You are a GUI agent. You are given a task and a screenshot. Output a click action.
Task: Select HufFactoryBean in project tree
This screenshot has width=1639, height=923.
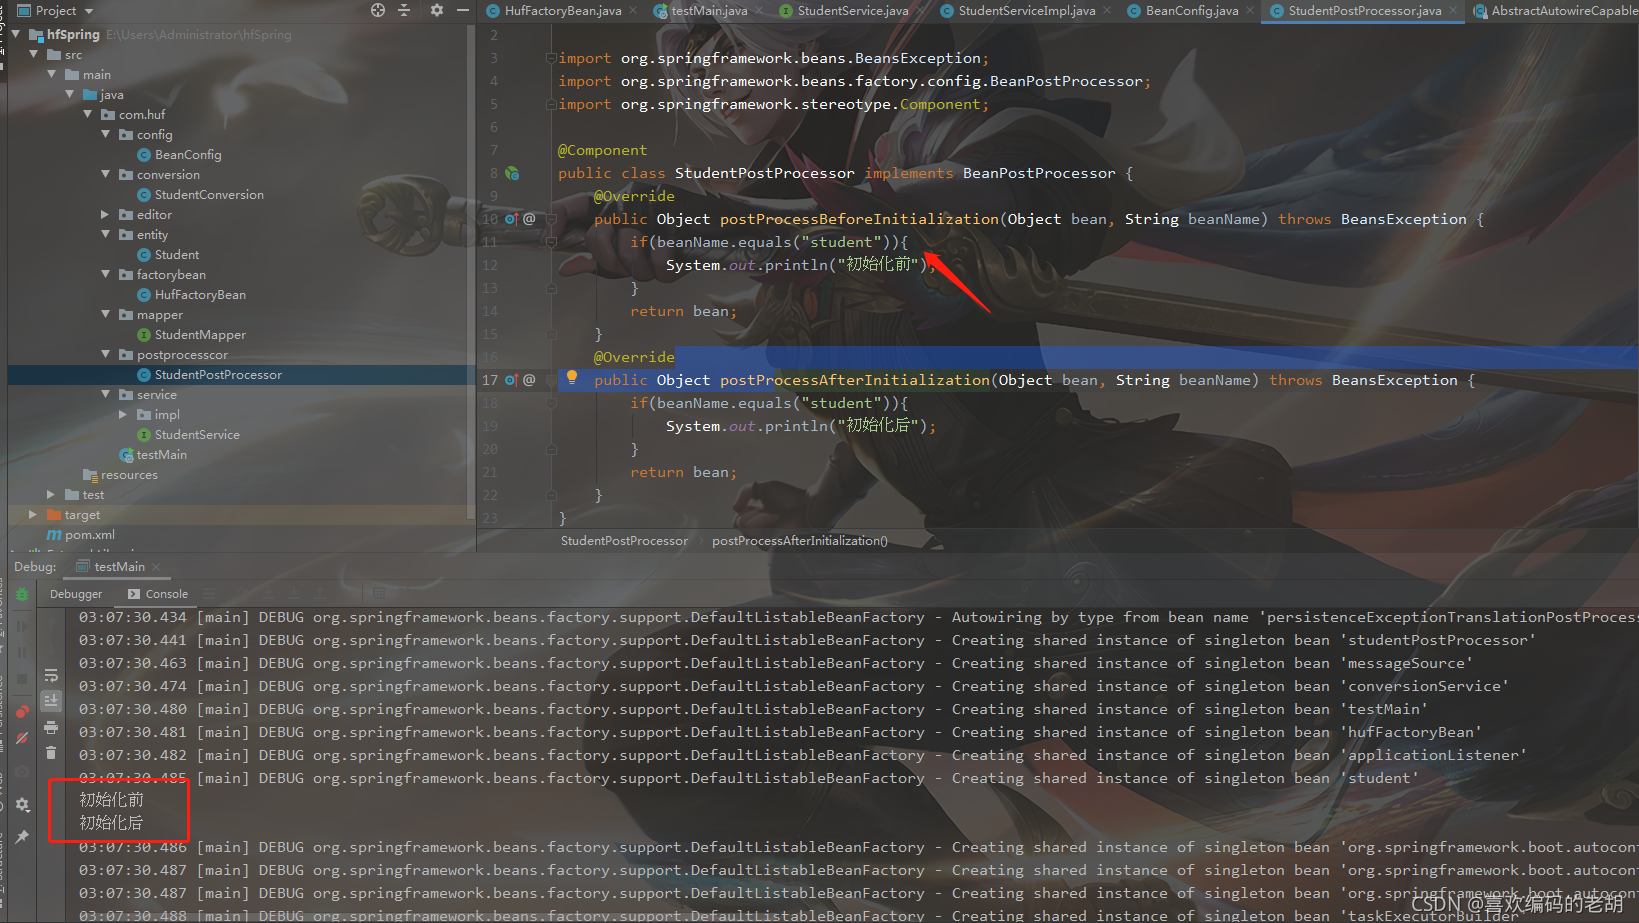[x=200, y=294]
